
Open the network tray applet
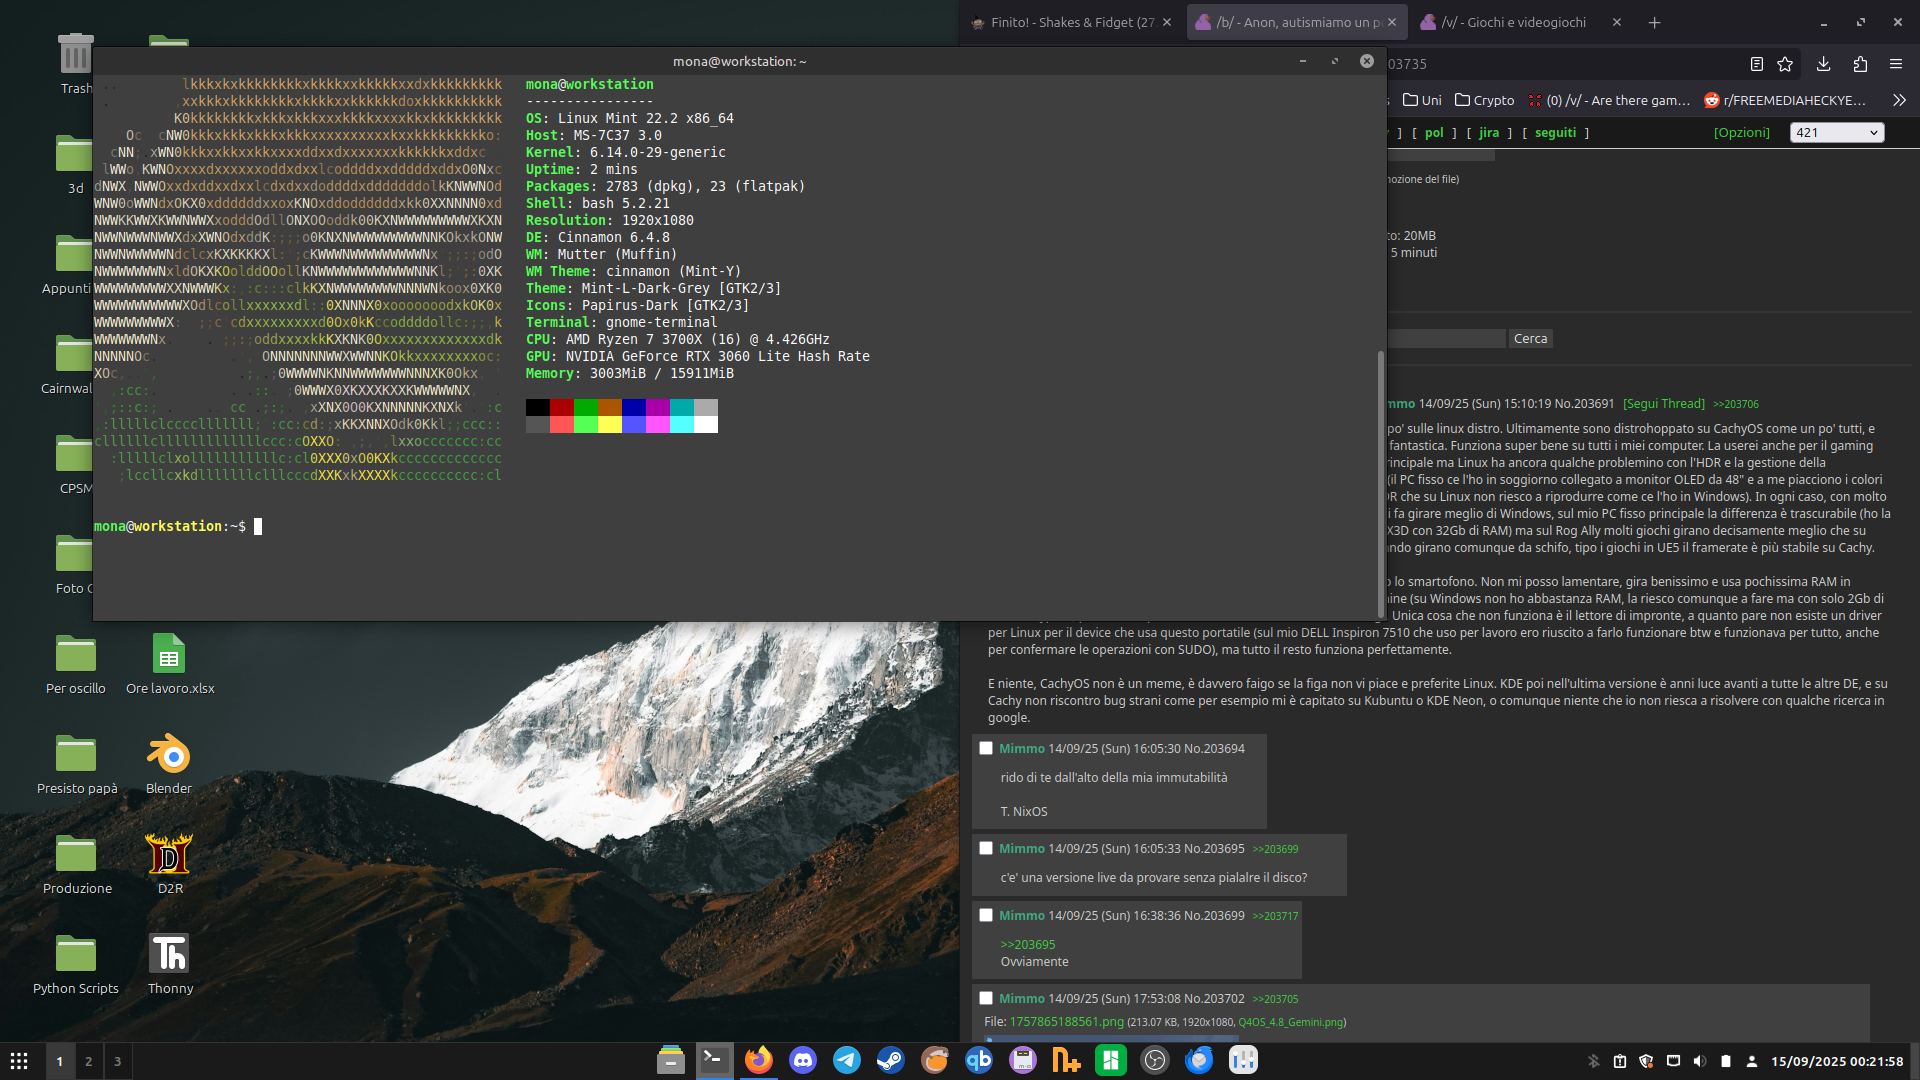pyautogui.click(x=1673, y=1061)
